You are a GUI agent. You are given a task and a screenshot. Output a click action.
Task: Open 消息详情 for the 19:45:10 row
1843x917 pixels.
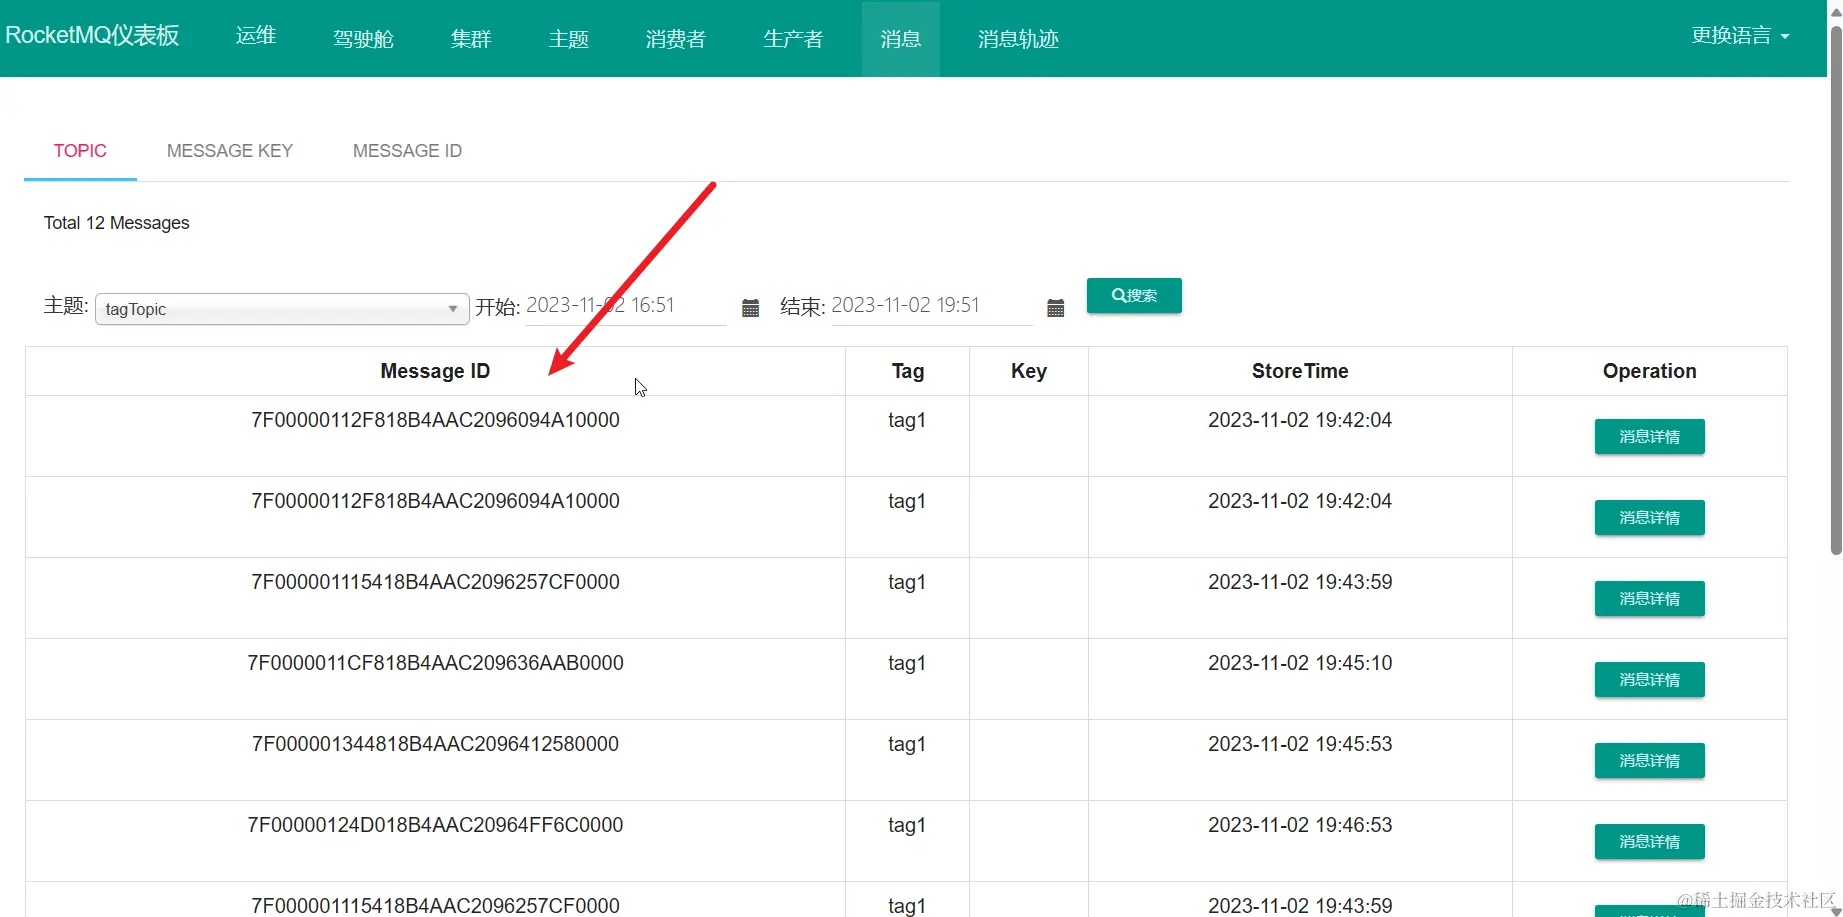pos(1649,680)
